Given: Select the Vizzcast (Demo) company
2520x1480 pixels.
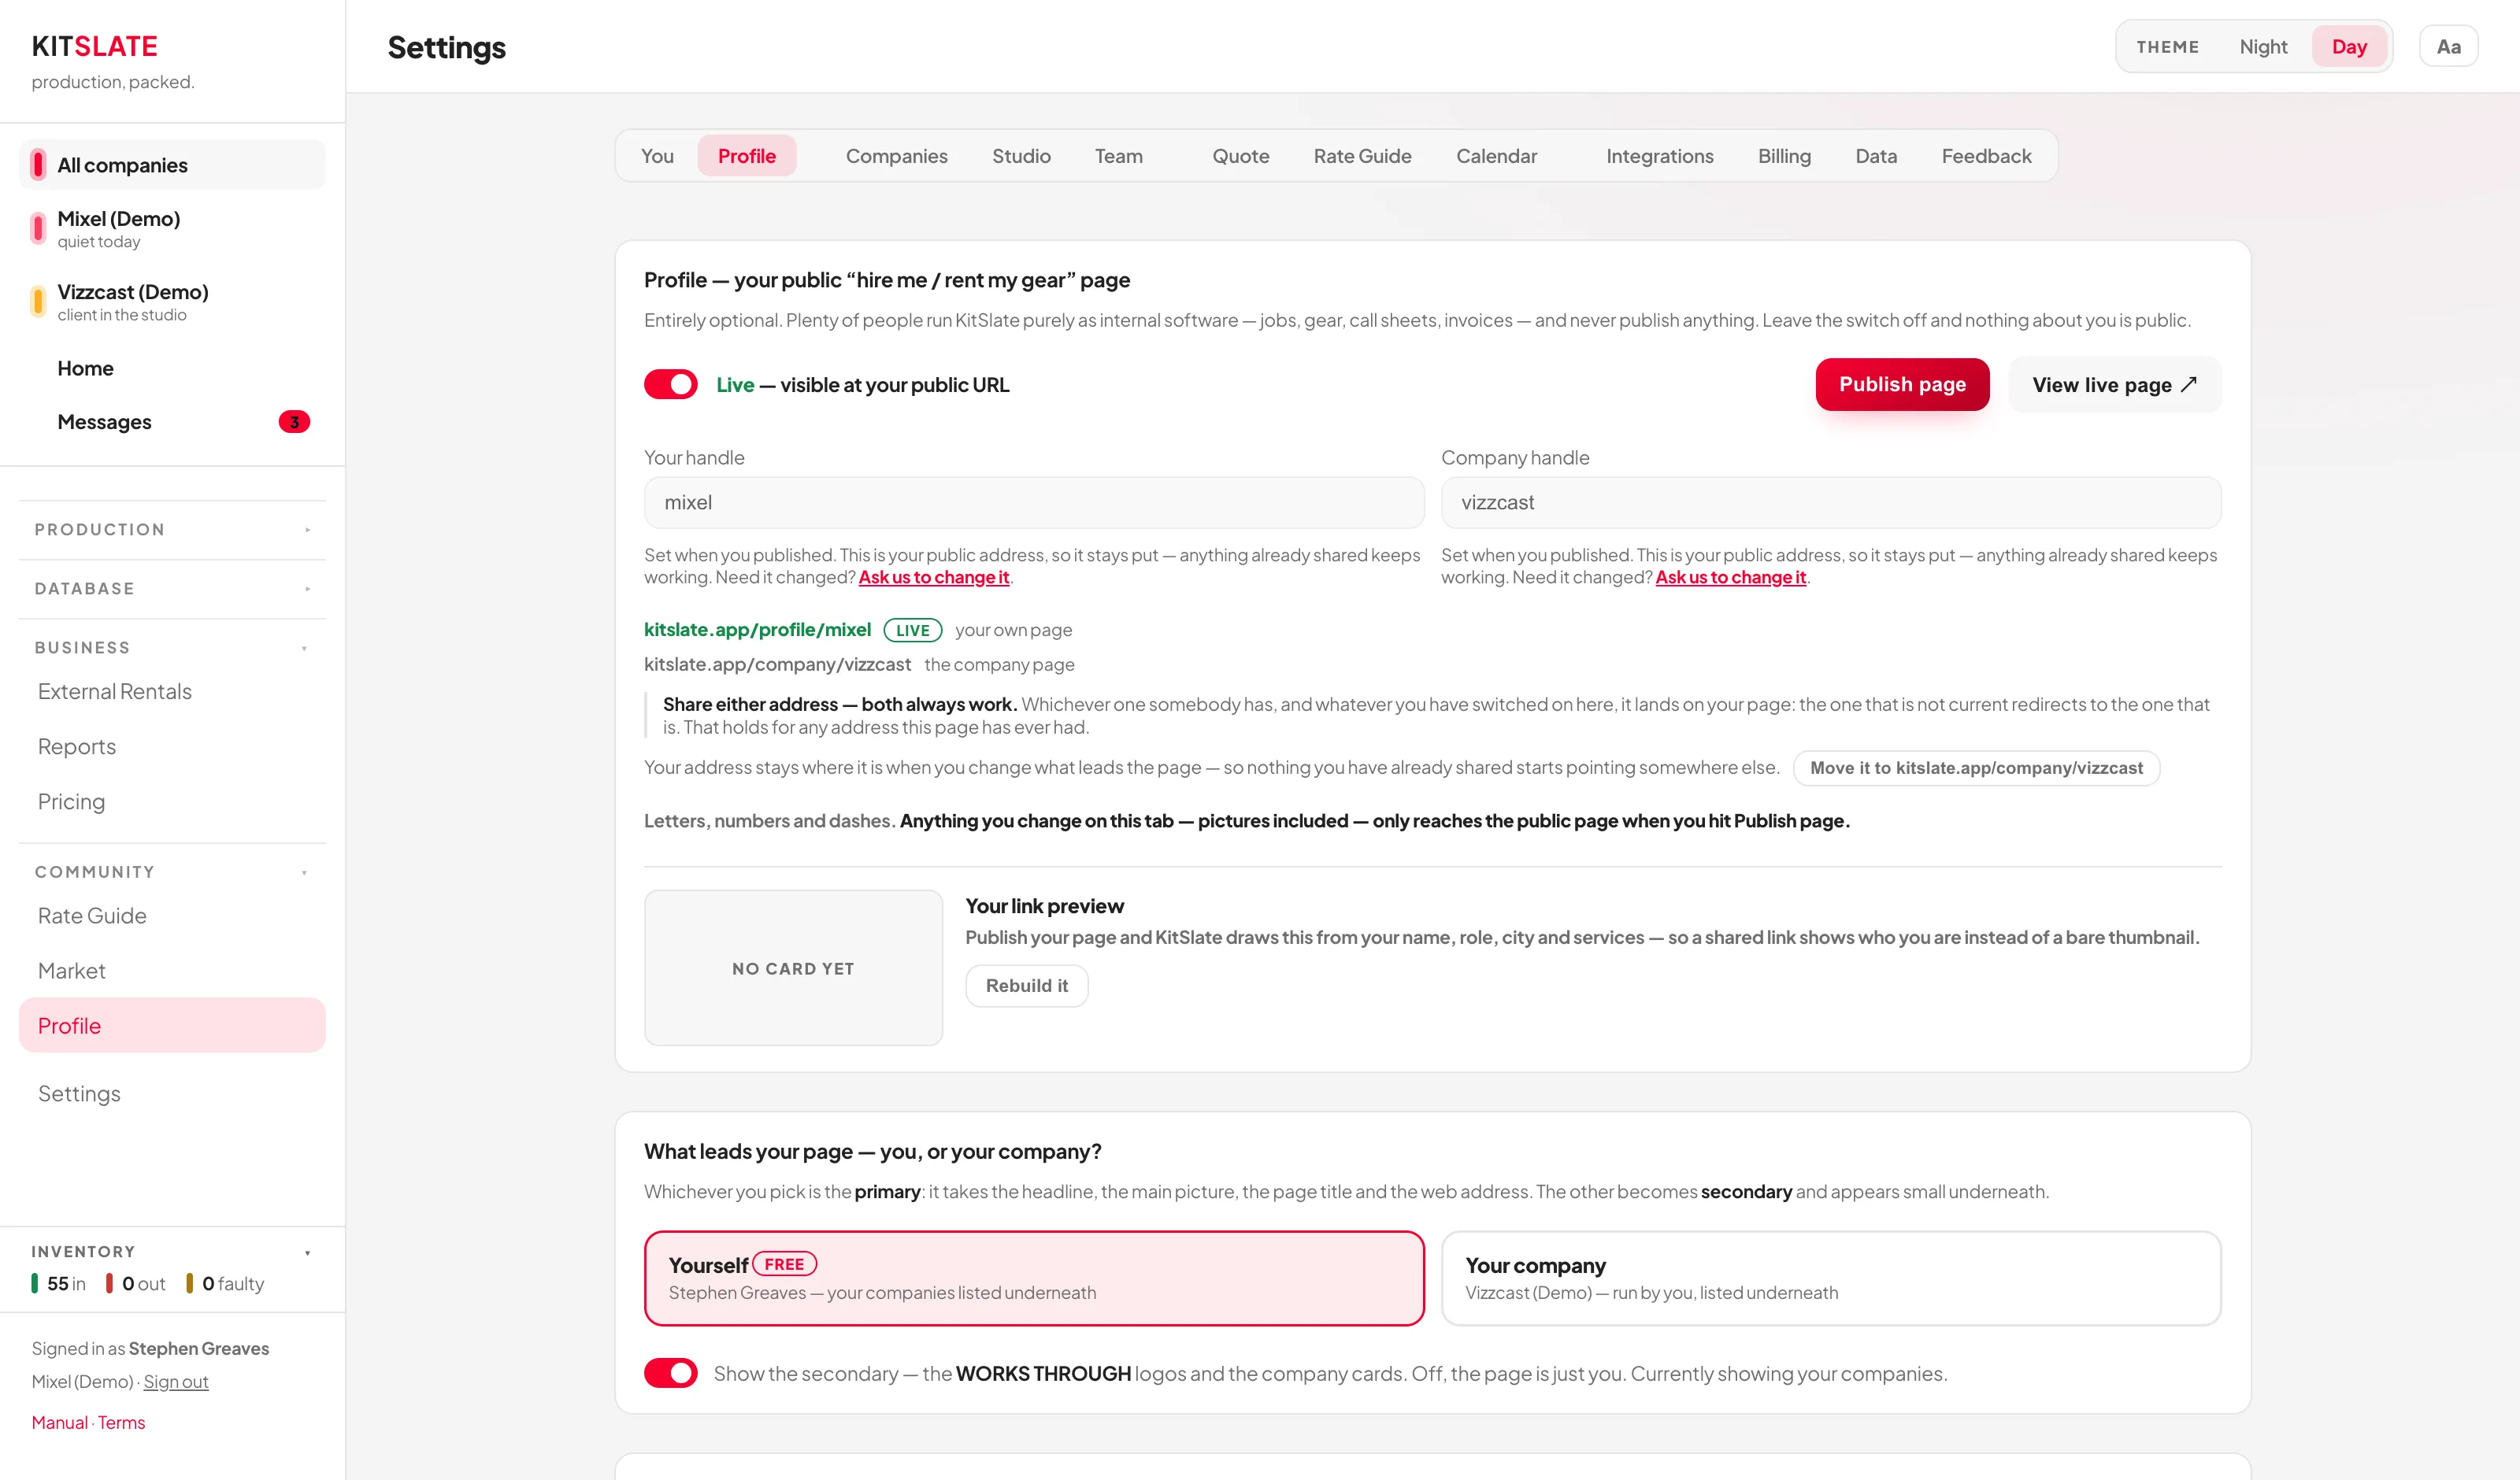Looking at the screenshot, I should [x=172, y=301].
